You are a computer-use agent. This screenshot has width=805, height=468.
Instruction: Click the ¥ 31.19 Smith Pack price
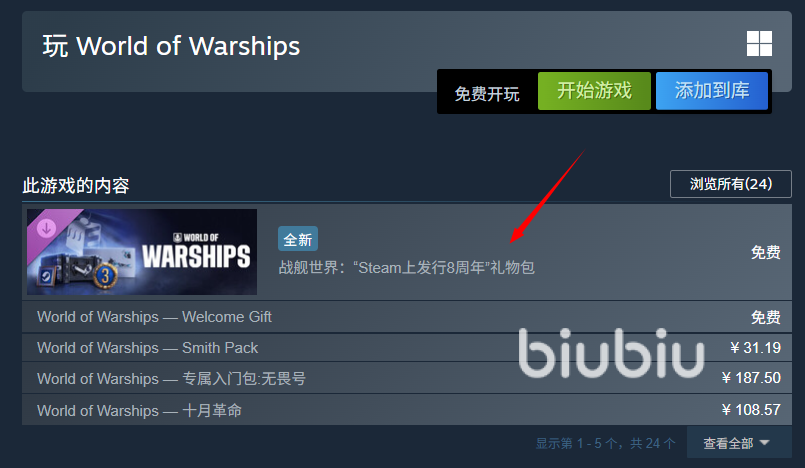(x=755, y=348)
